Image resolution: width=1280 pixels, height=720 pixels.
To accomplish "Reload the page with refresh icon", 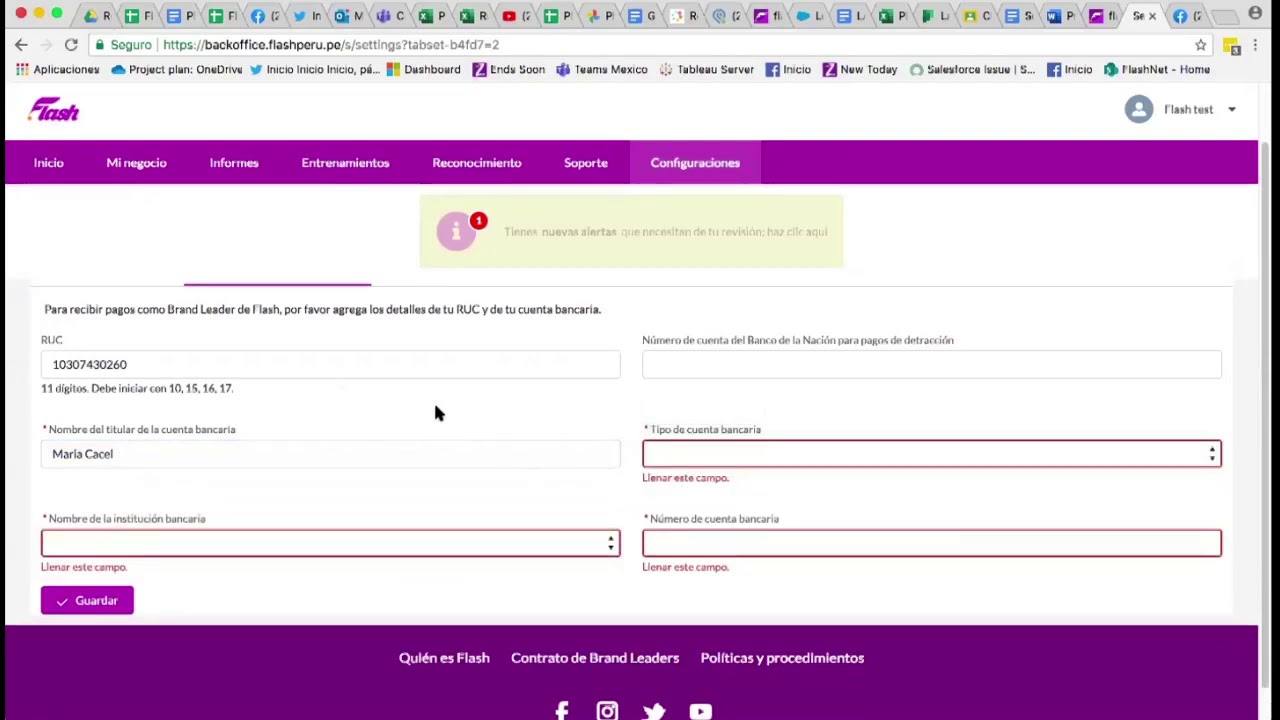I will [x=71, y=45].
